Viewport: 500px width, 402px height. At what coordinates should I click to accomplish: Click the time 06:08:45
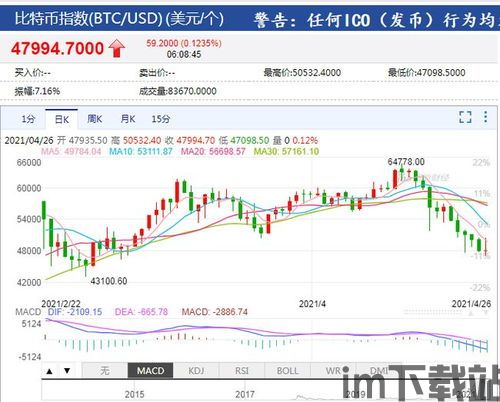point(184,54)
